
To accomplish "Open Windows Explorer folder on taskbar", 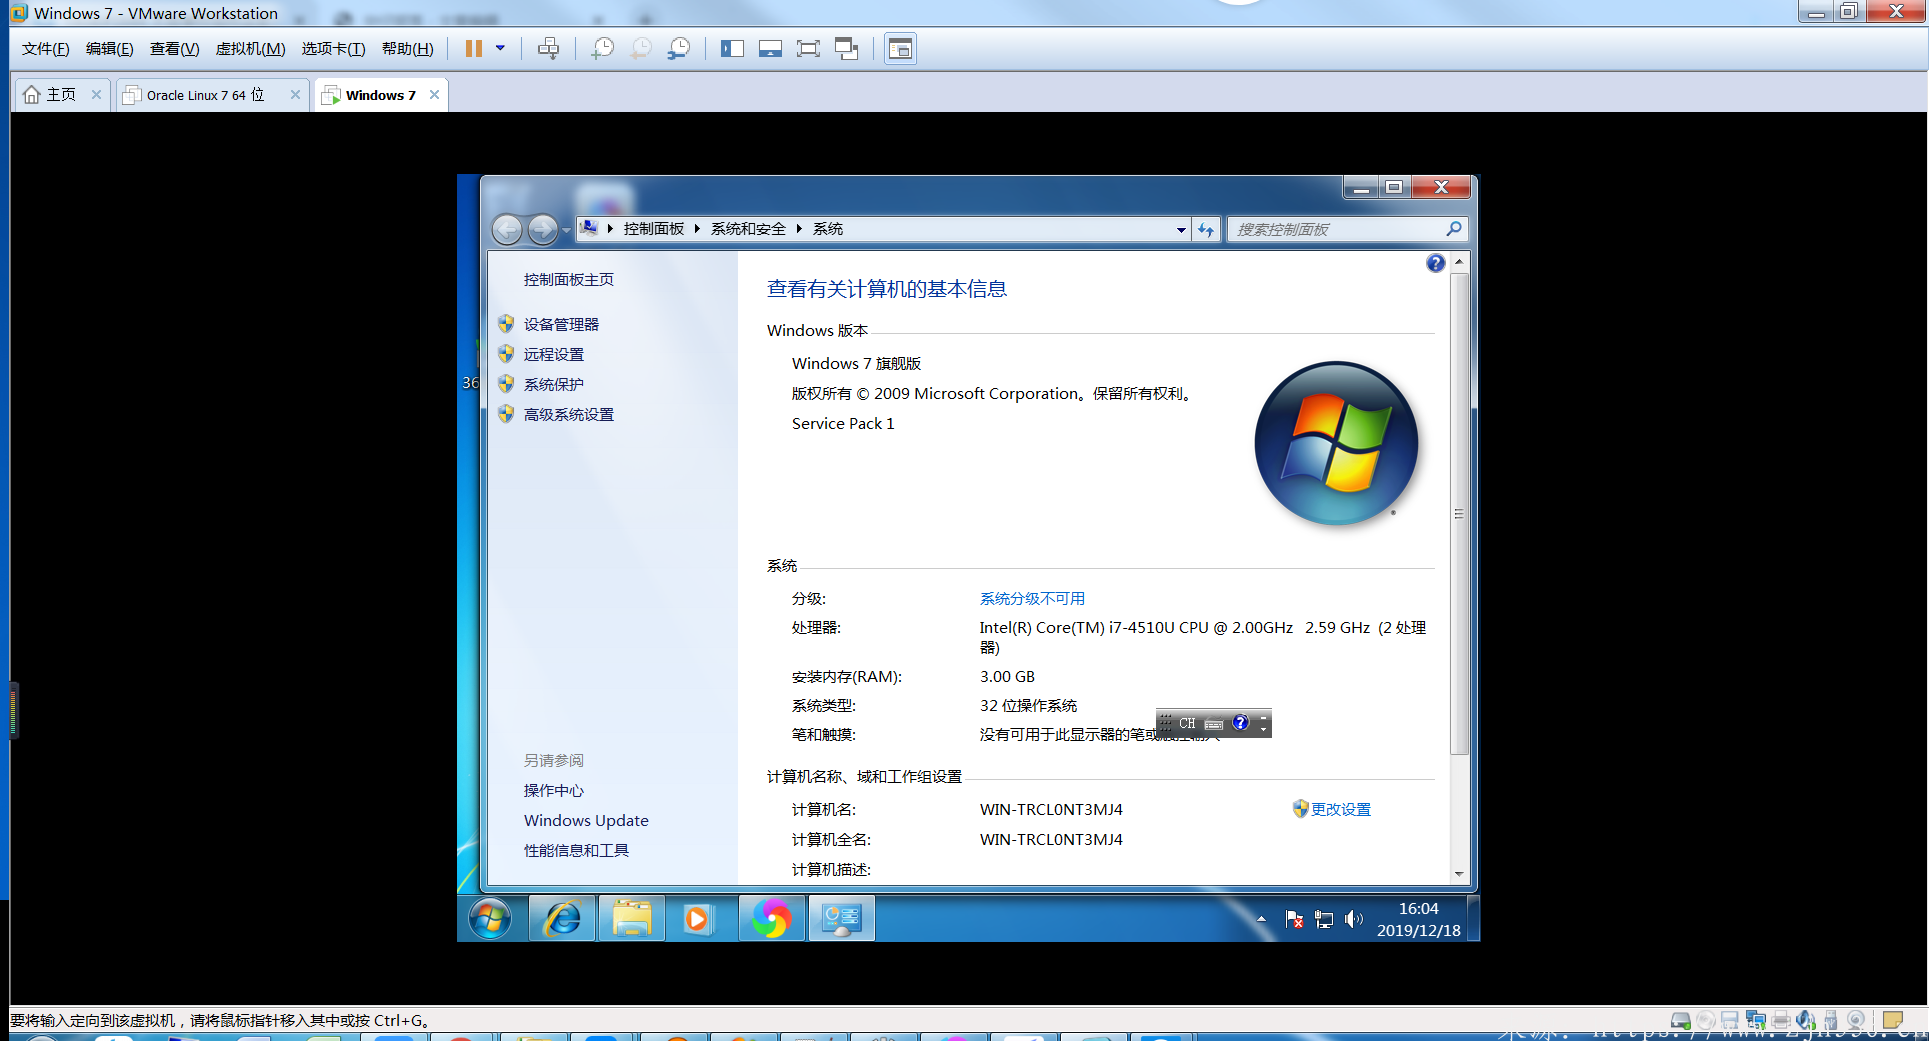I will [x=631, y=918].
